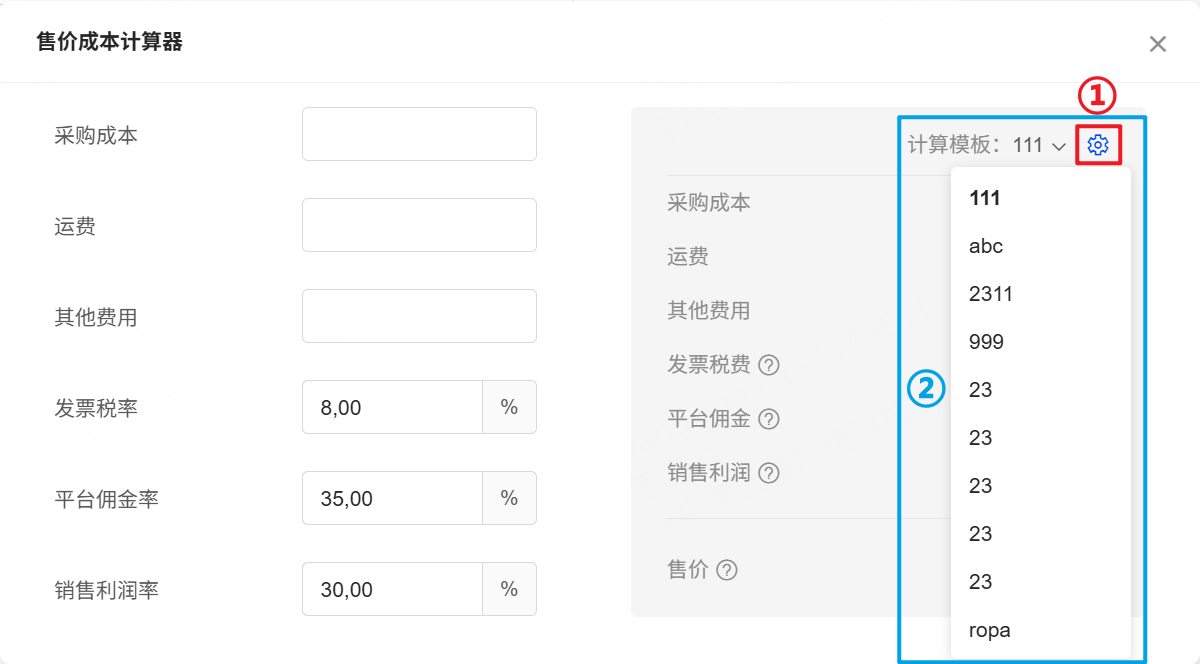The image size is (1200, 664).
Task: Click the 发票税率 field showing 8,00
Action: click(x=392, y=407)
